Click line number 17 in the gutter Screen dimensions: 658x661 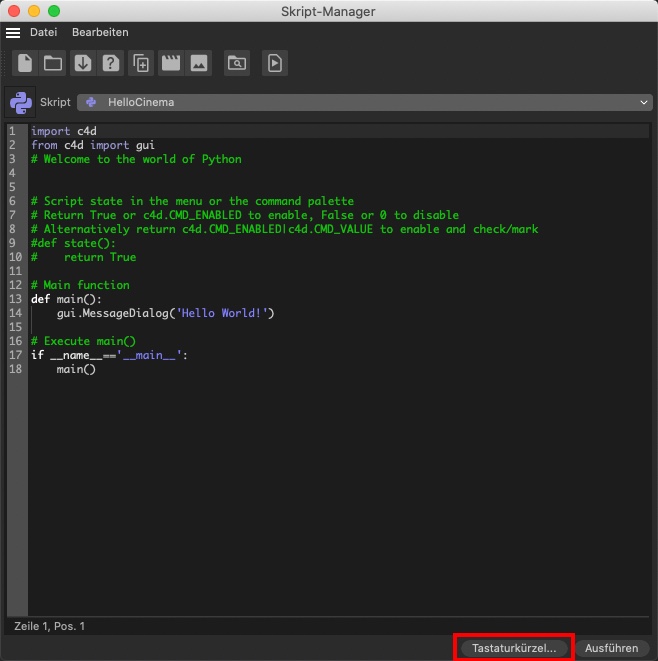15,355
